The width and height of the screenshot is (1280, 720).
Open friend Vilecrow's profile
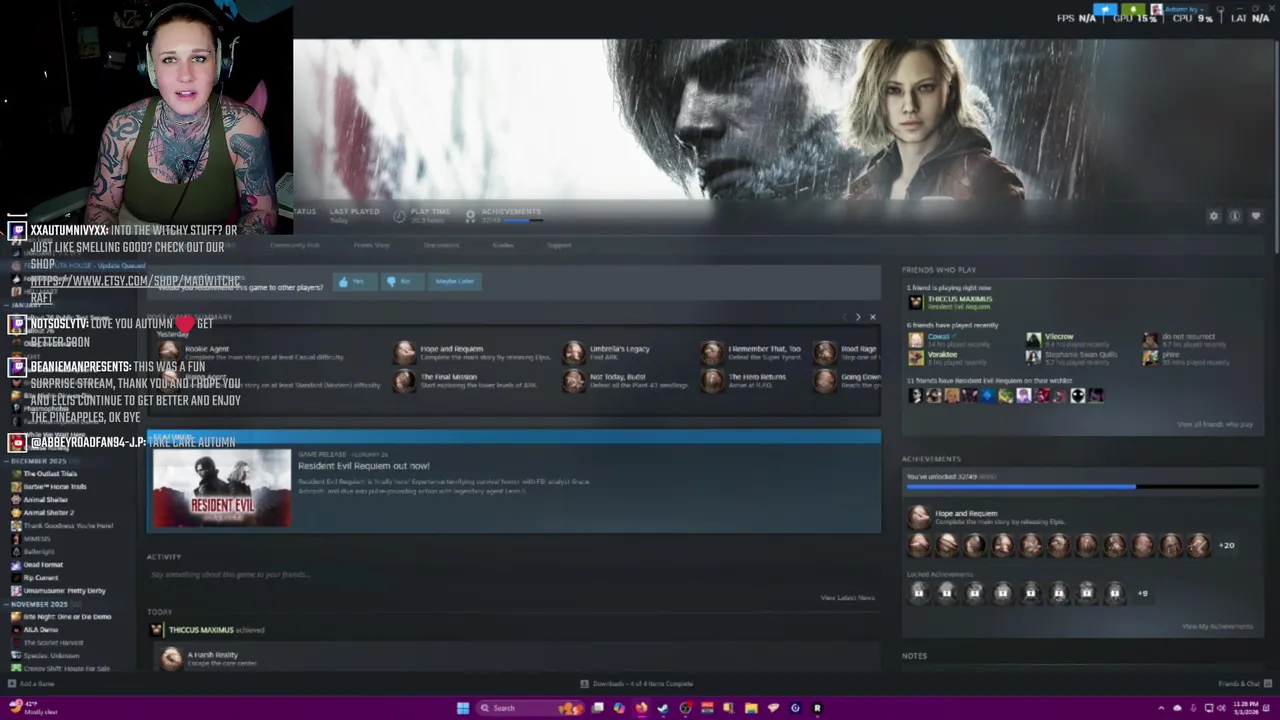[x=1058, y=336]
